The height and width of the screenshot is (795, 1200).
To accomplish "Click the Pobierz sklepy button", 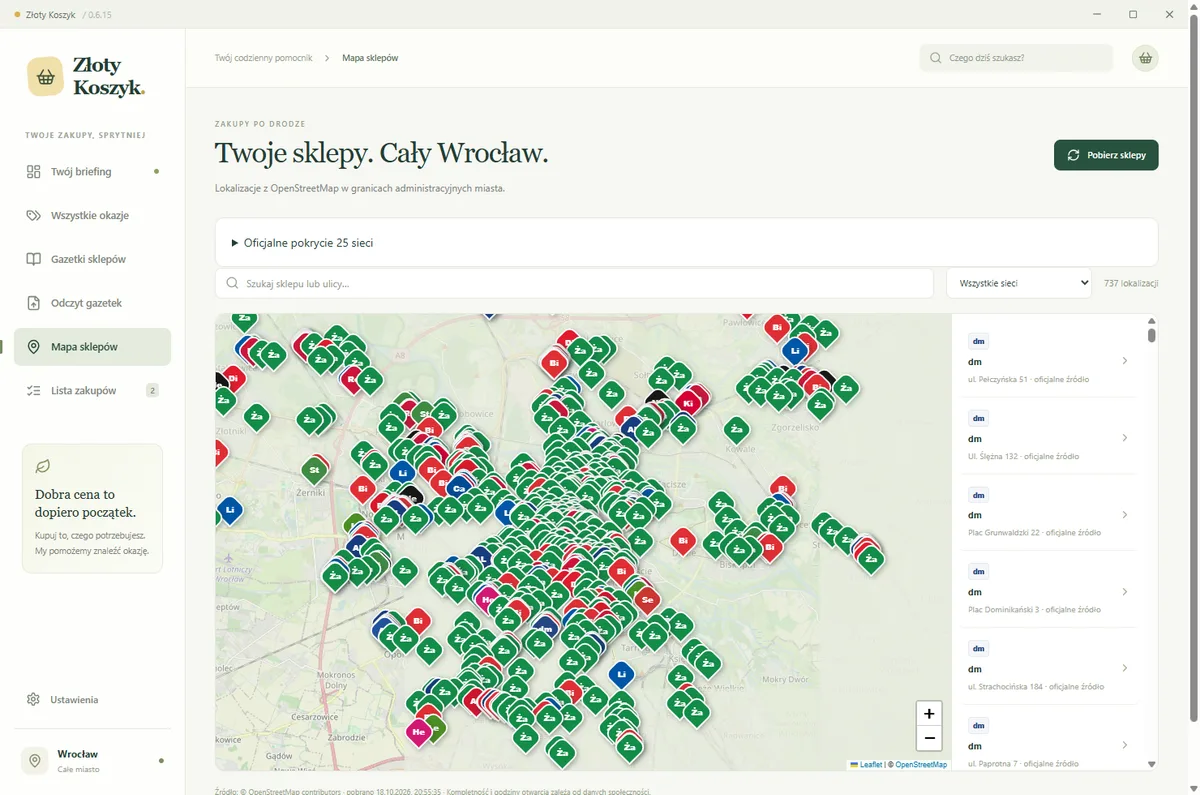I will coord(1106,155).
